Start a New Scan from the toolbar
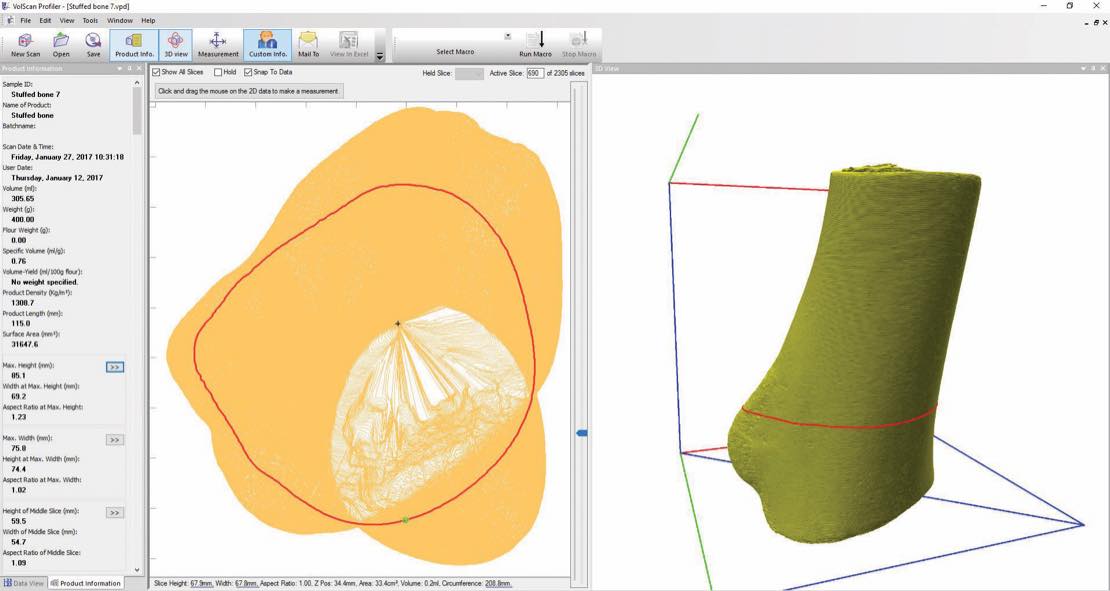The image size is (1110, 591). pos(26,44)
